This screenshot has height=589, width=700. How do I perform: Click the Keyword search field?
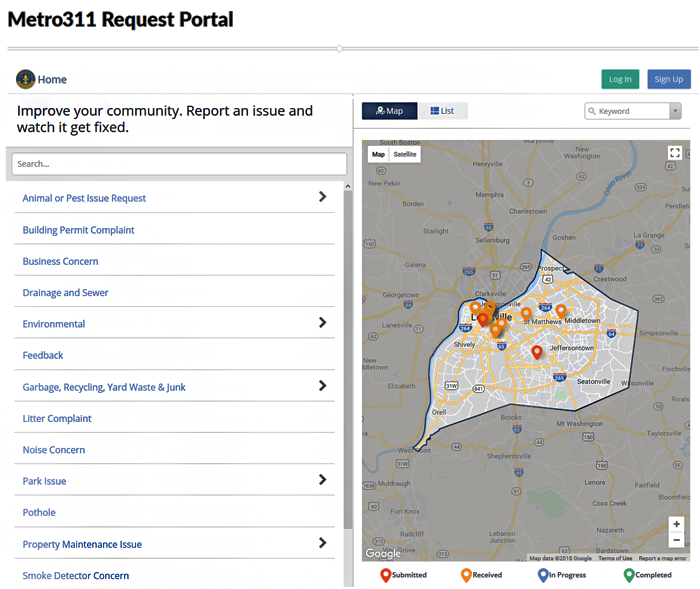[627, 111]
